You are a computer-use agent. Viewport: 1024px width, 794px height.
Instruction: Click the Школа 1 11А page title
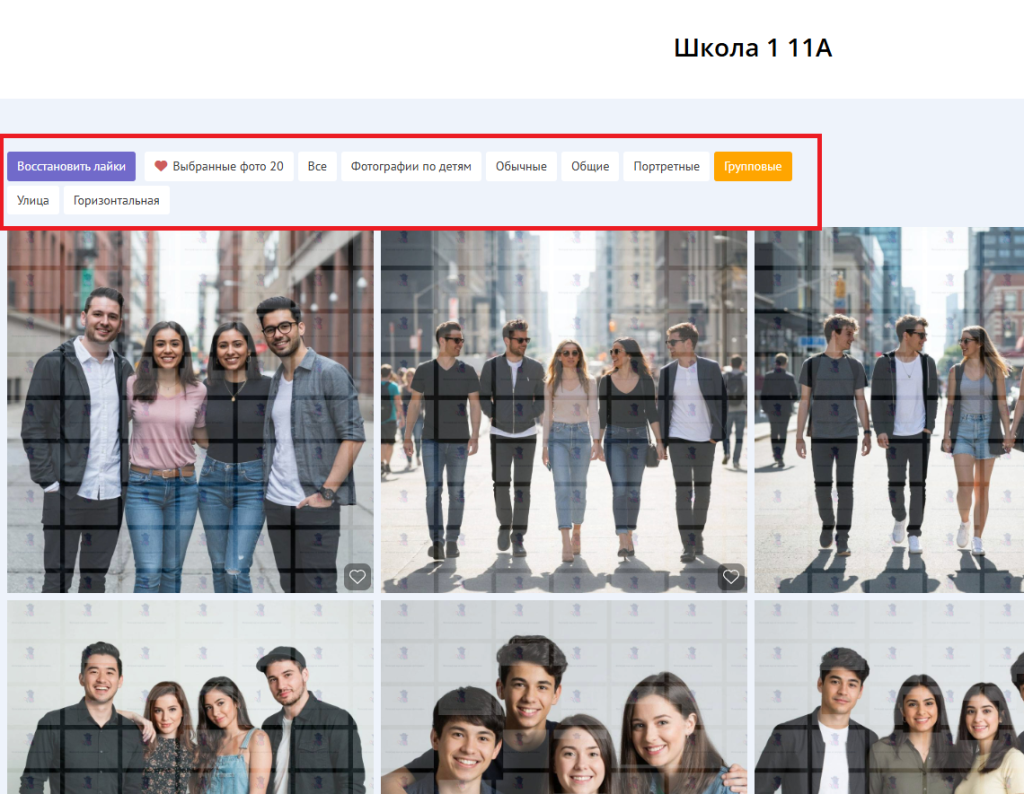click(x=753, y=48)
